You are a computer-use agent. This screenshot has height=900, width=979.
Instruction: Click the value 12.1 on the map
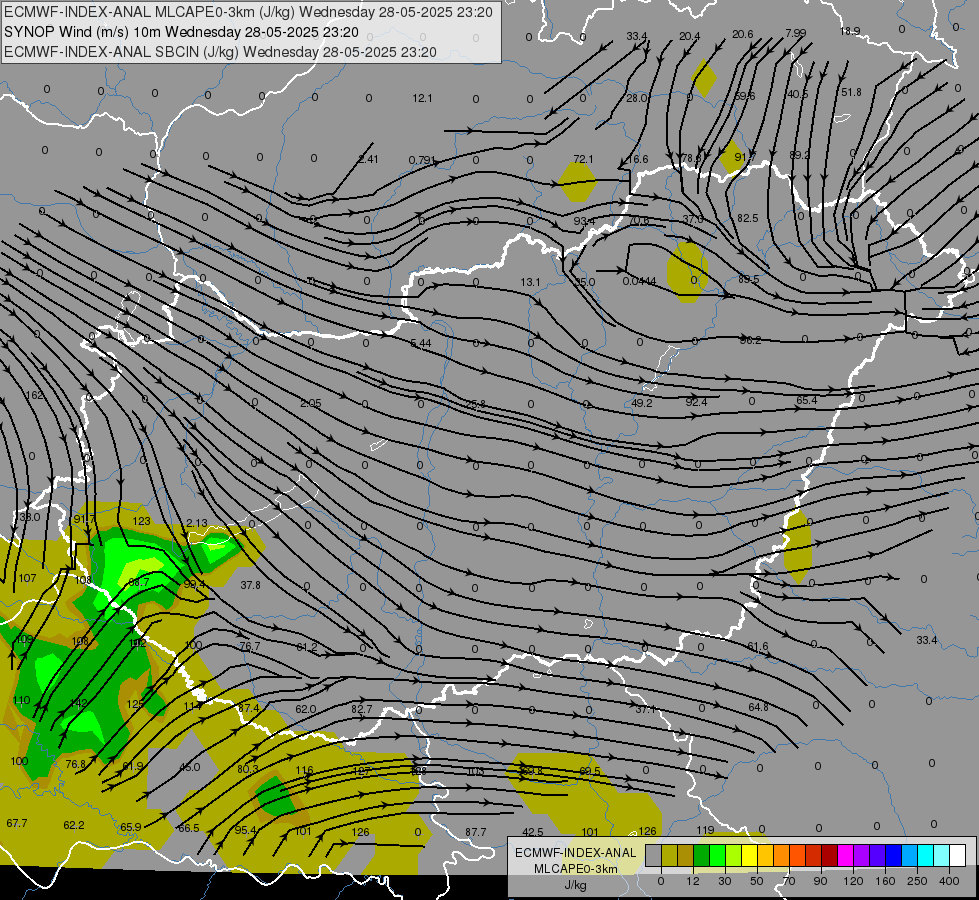coord(422,98)
